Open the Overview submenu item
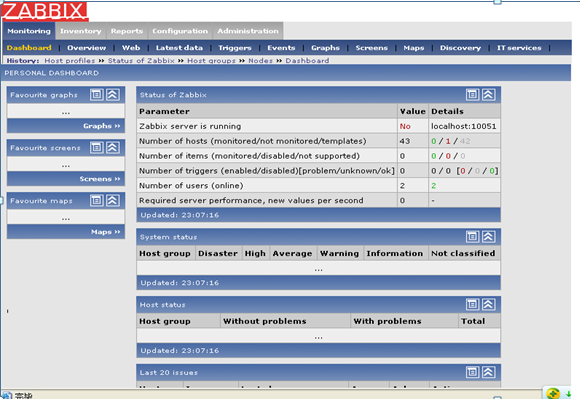 click(87, 48)
